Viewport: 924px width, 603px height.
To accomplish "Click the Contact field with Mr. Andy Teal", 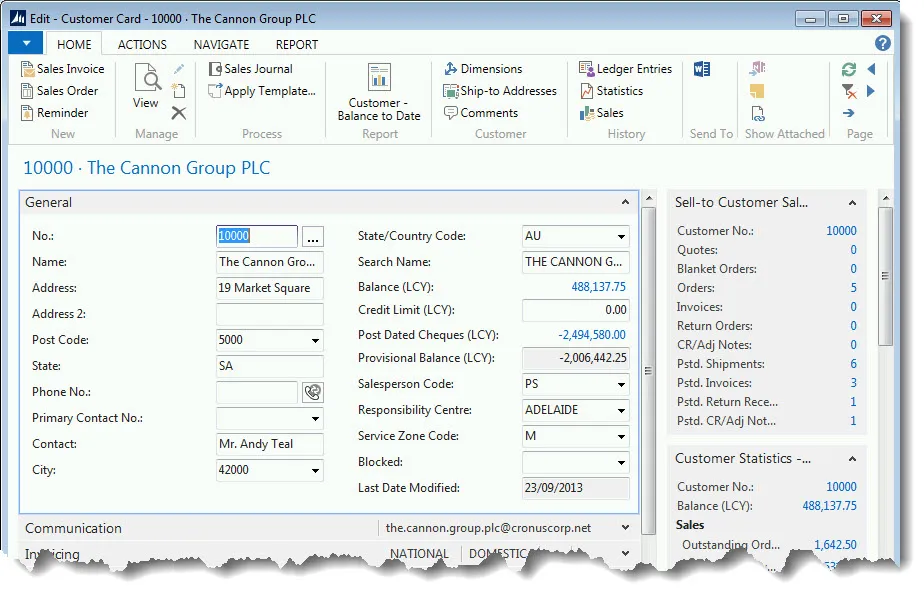I will click(269, 444).
